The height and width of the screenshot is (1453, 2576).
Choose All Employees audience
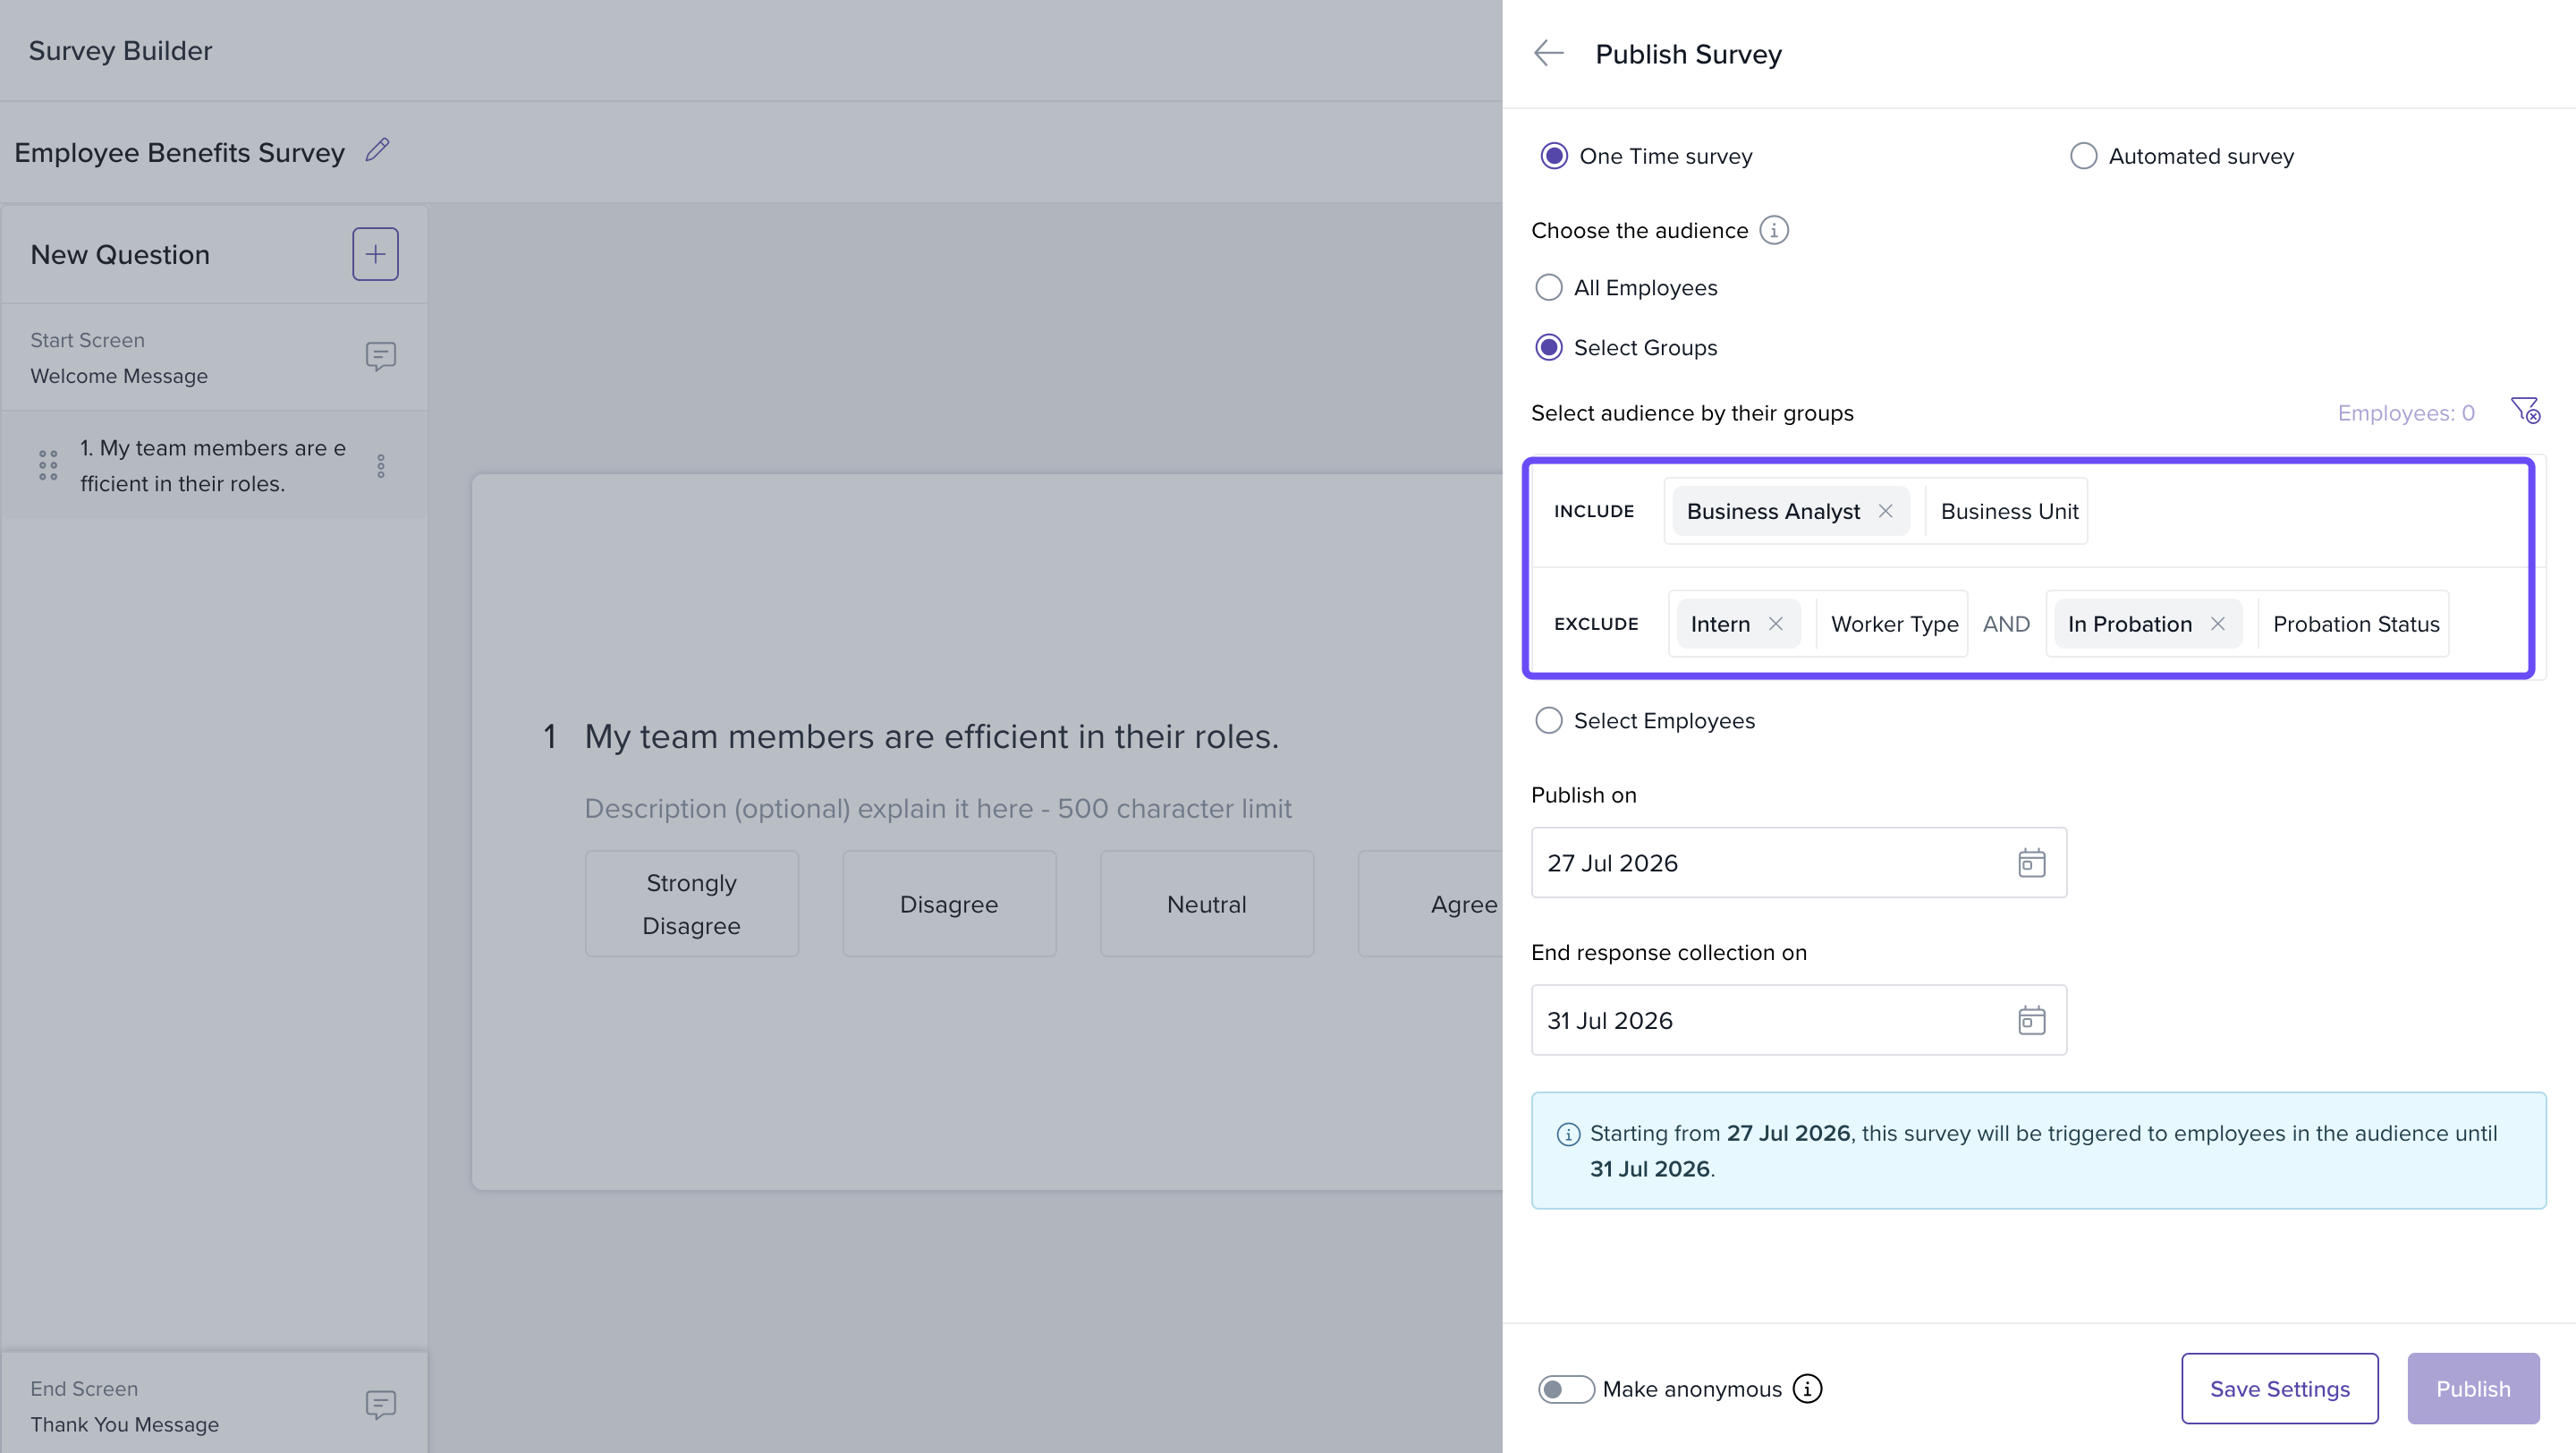click(1548, 288)
